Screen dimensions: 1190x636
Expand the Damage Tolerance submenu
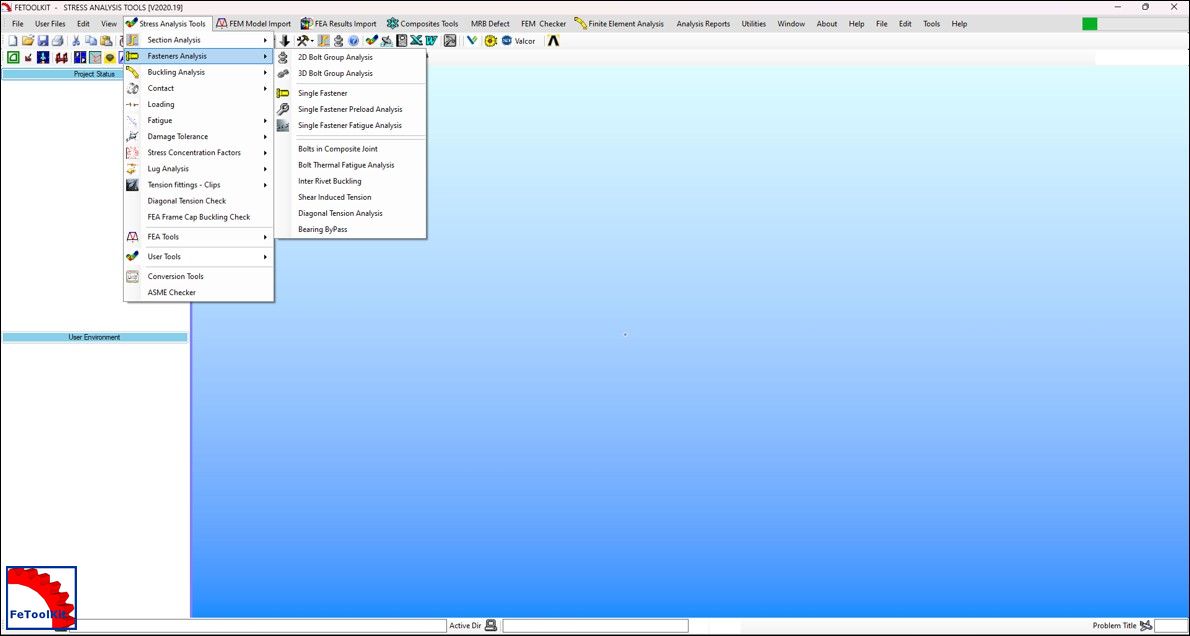(199, 137)
